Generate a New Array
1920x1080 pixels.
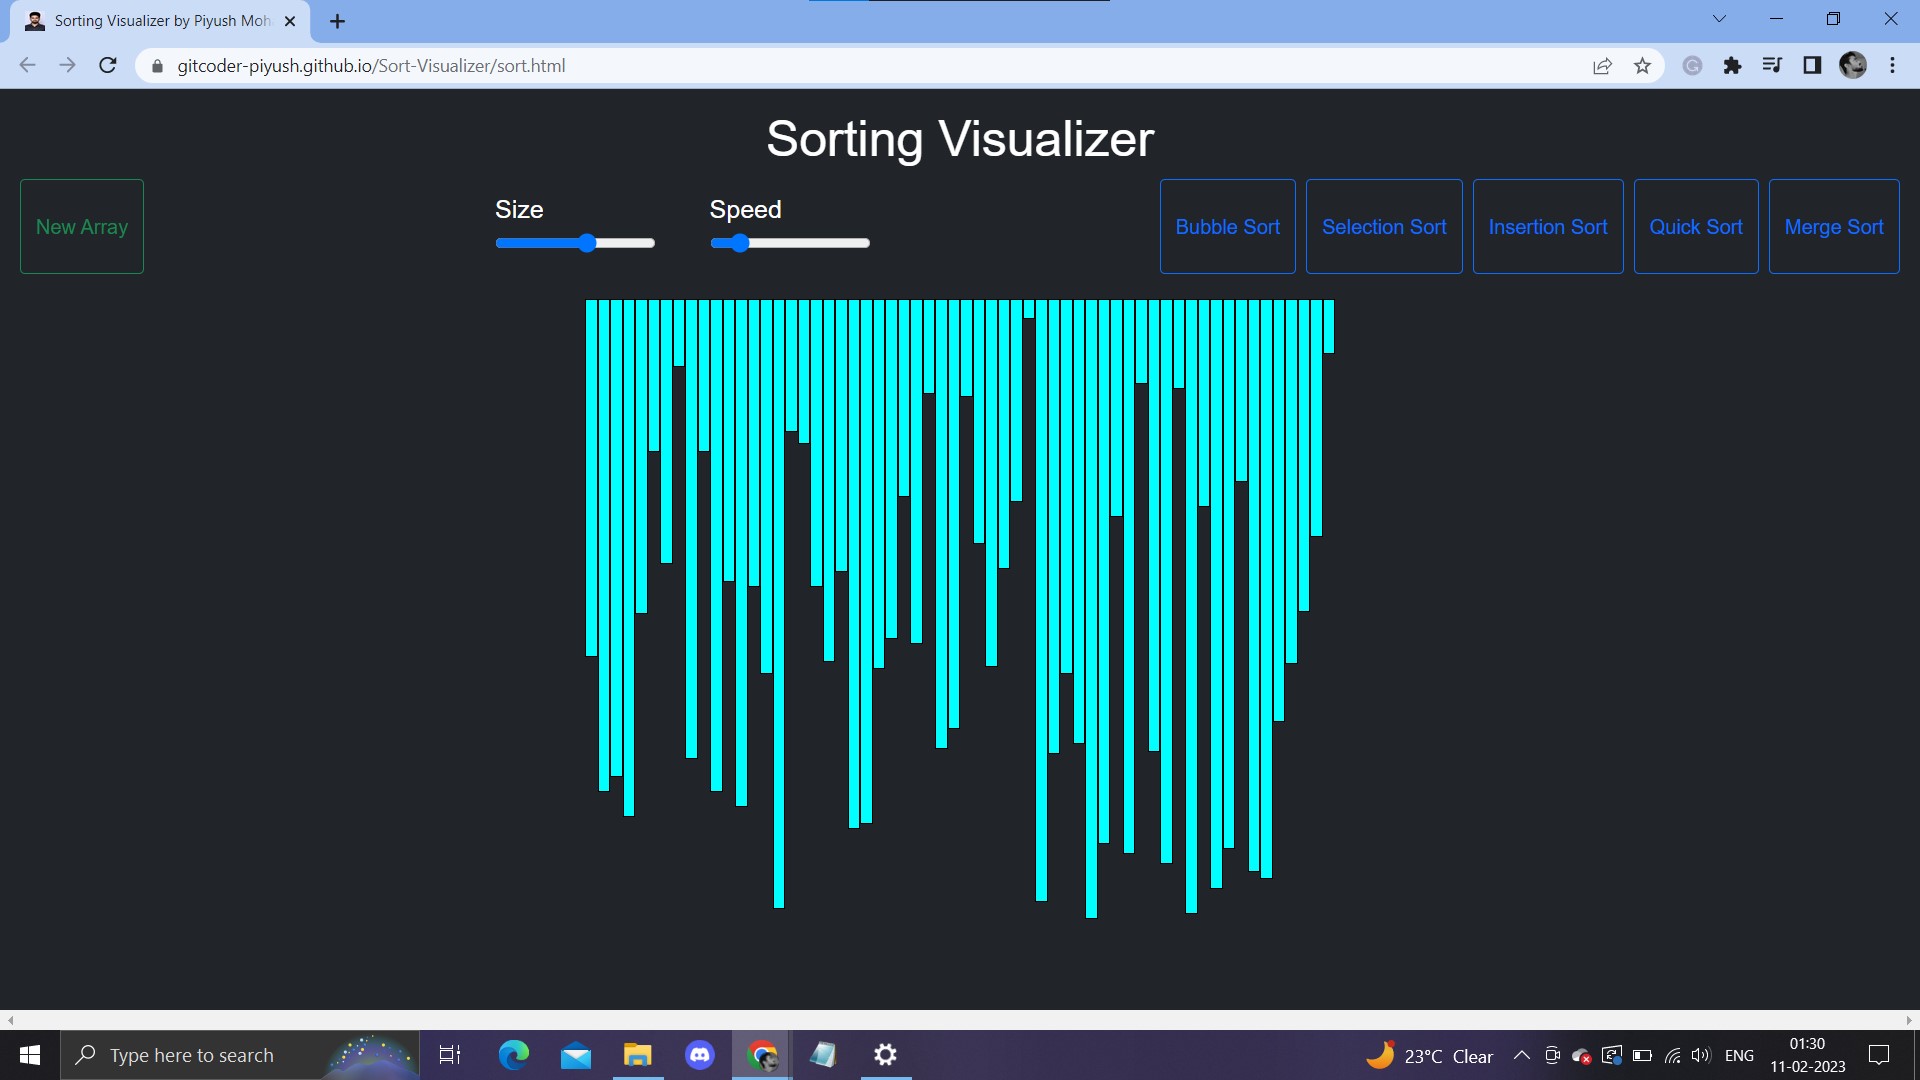82,226
